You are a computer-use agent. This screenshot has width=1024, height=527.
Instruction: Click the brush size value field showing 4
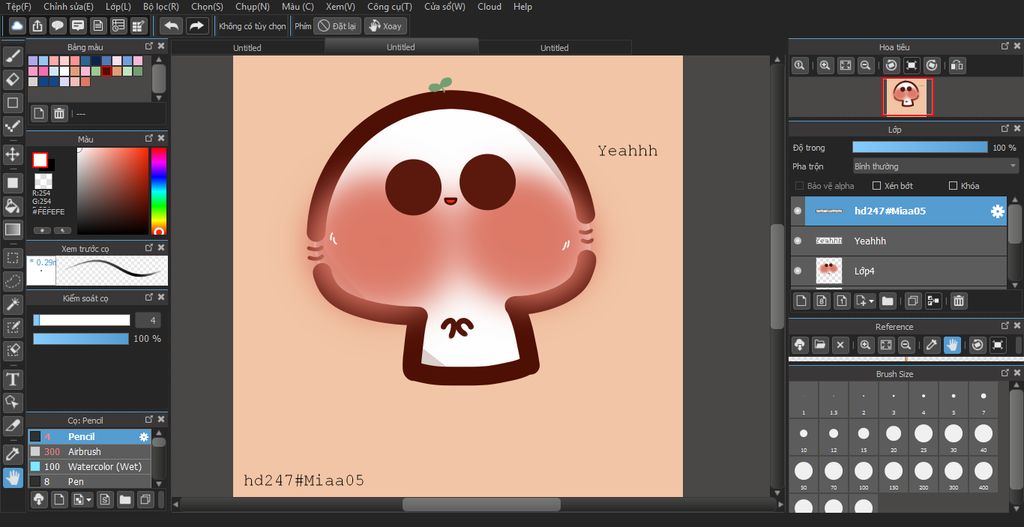pos(148,320)
